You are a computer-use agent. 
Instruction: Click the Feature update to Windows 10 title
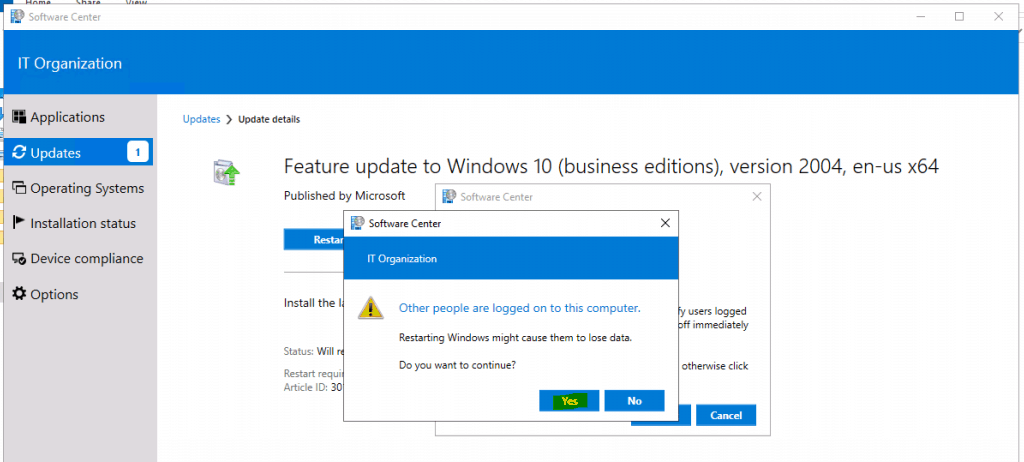[x=611, y=167]
